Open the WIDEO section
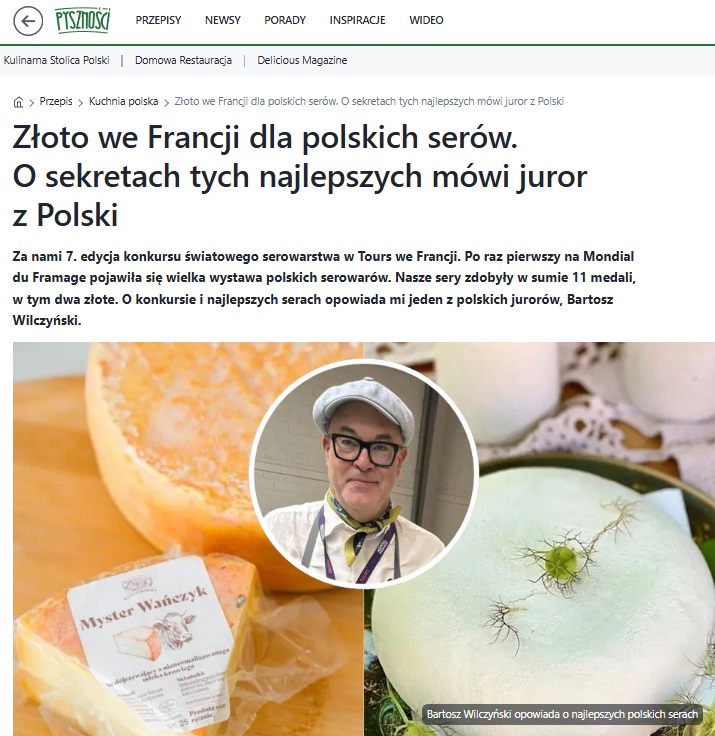715x736 pixels. pos(426,20)
